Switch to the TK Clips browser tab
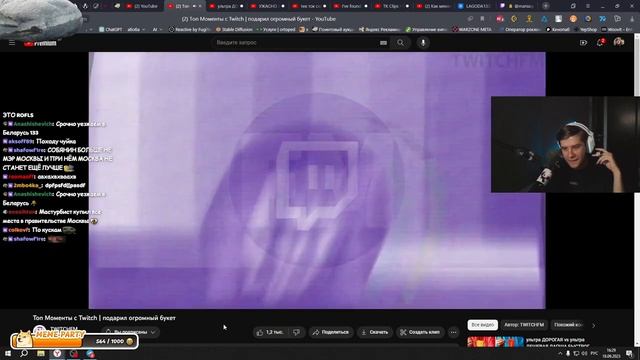The height and width of the screenshot is (360, 640). (x=391, y=6)
